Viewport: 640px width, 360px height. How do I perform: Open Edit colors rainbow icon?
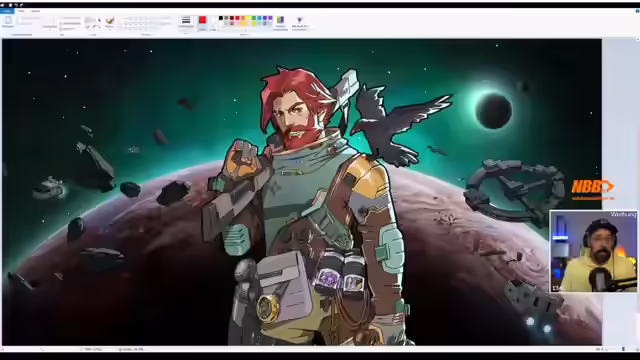(x=280, y=20)
